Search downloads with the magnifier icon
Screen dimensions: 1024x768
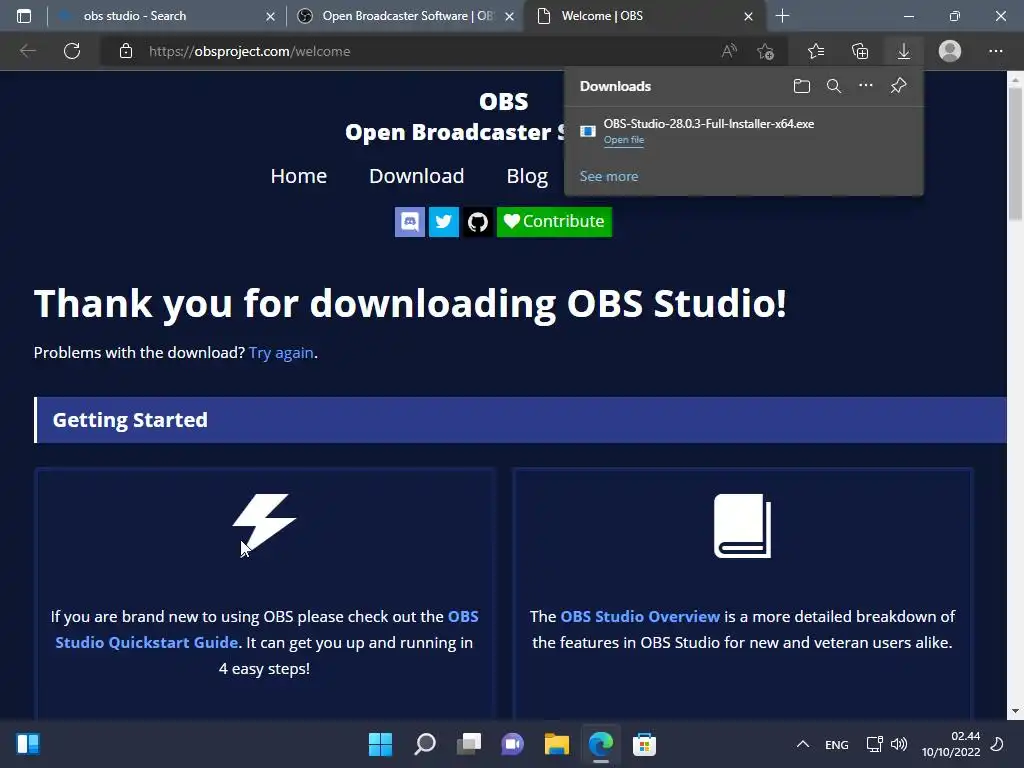833,86
